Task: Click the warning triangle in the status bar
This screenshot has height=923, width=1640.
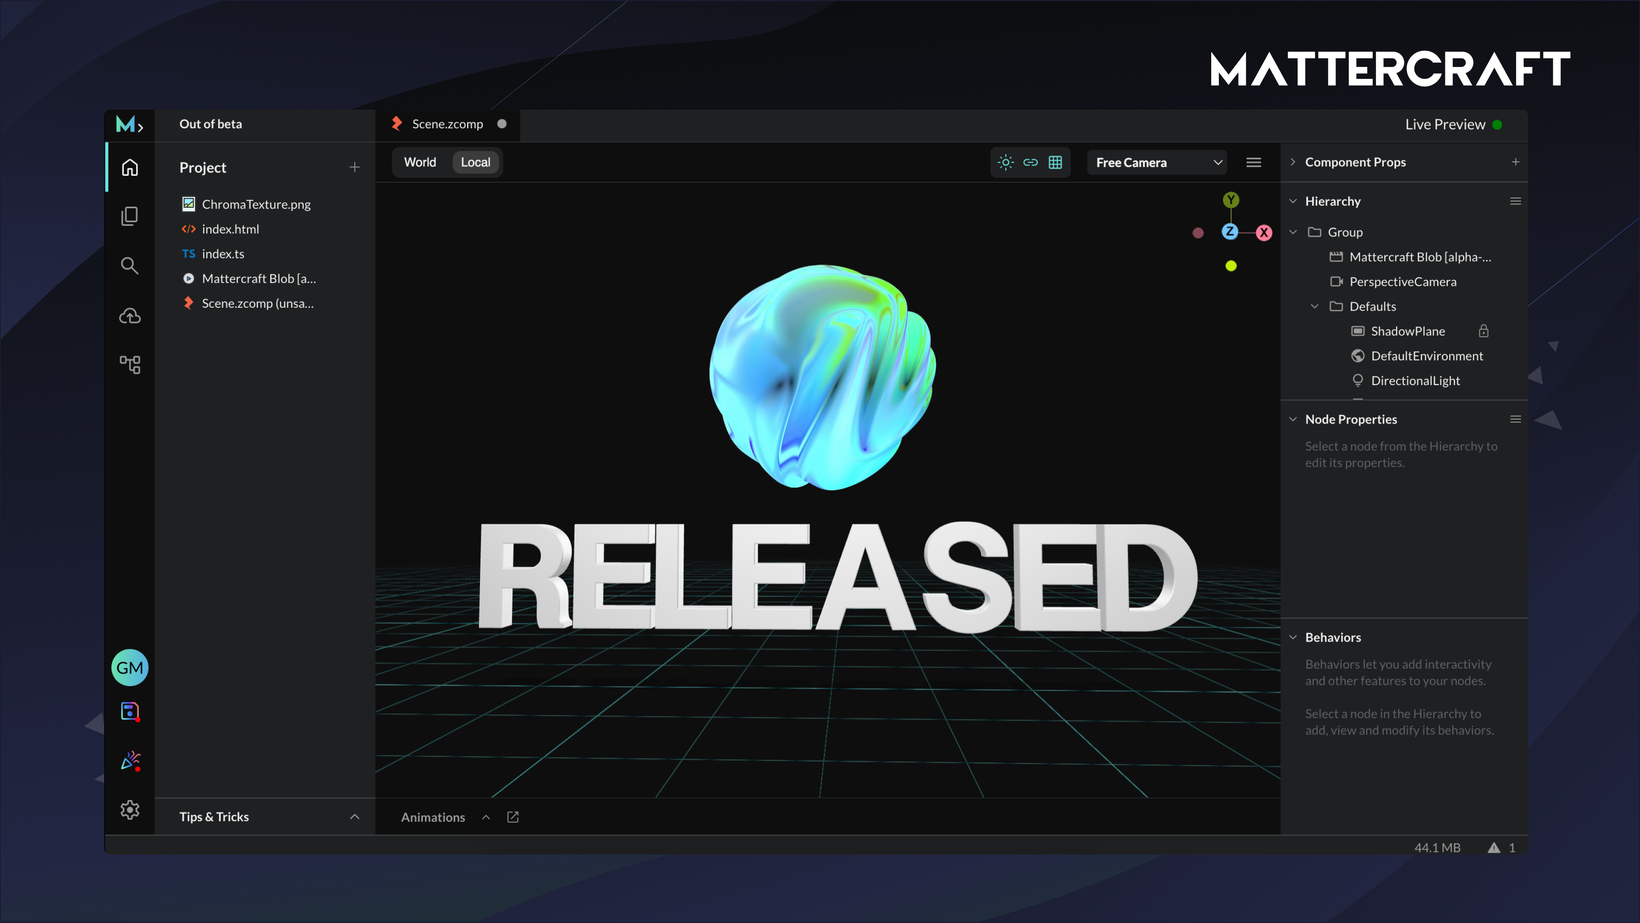Action: coord(1494,847)
